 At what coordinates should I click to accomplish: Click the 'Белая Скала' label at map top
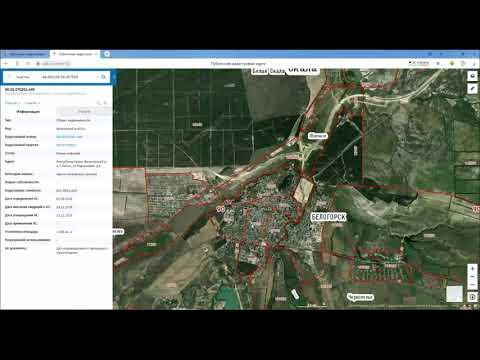(x=269, y=71)
